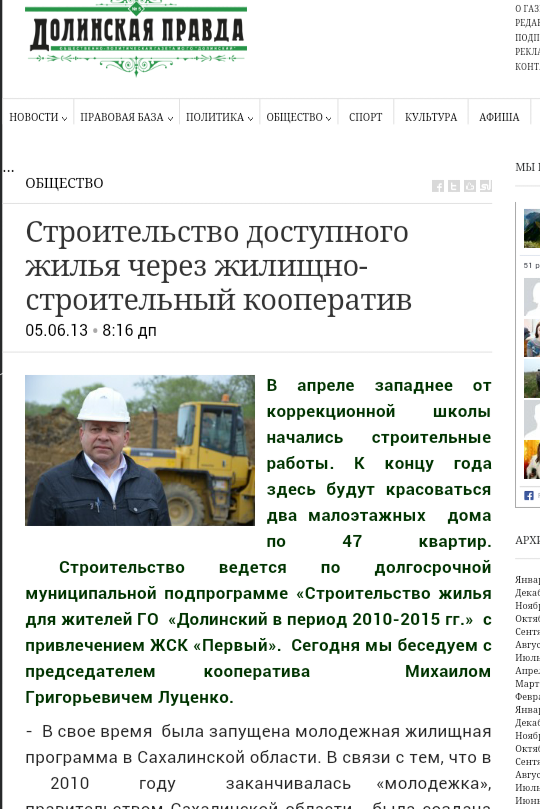The image size is (540, 809).
Task: Click Facebook icon in sidebar widget
Action: tap(529, 495)
